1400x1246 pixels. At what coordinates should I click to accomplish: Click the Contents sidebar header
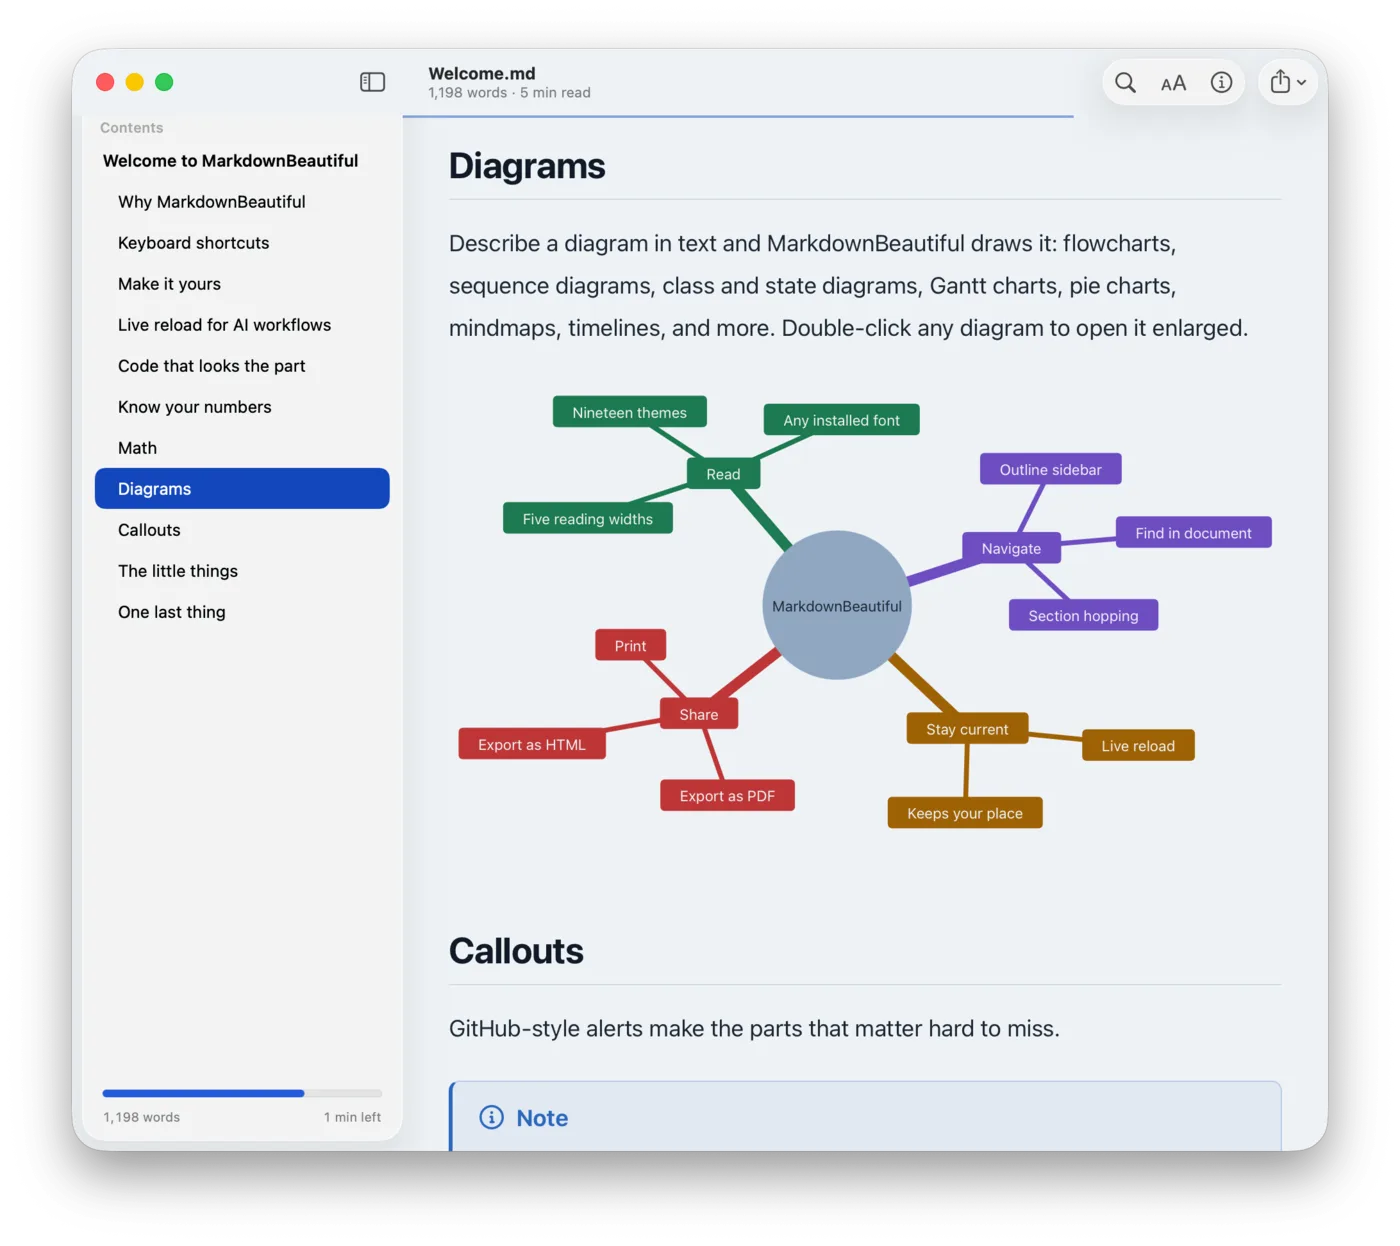tap(131, 128)
